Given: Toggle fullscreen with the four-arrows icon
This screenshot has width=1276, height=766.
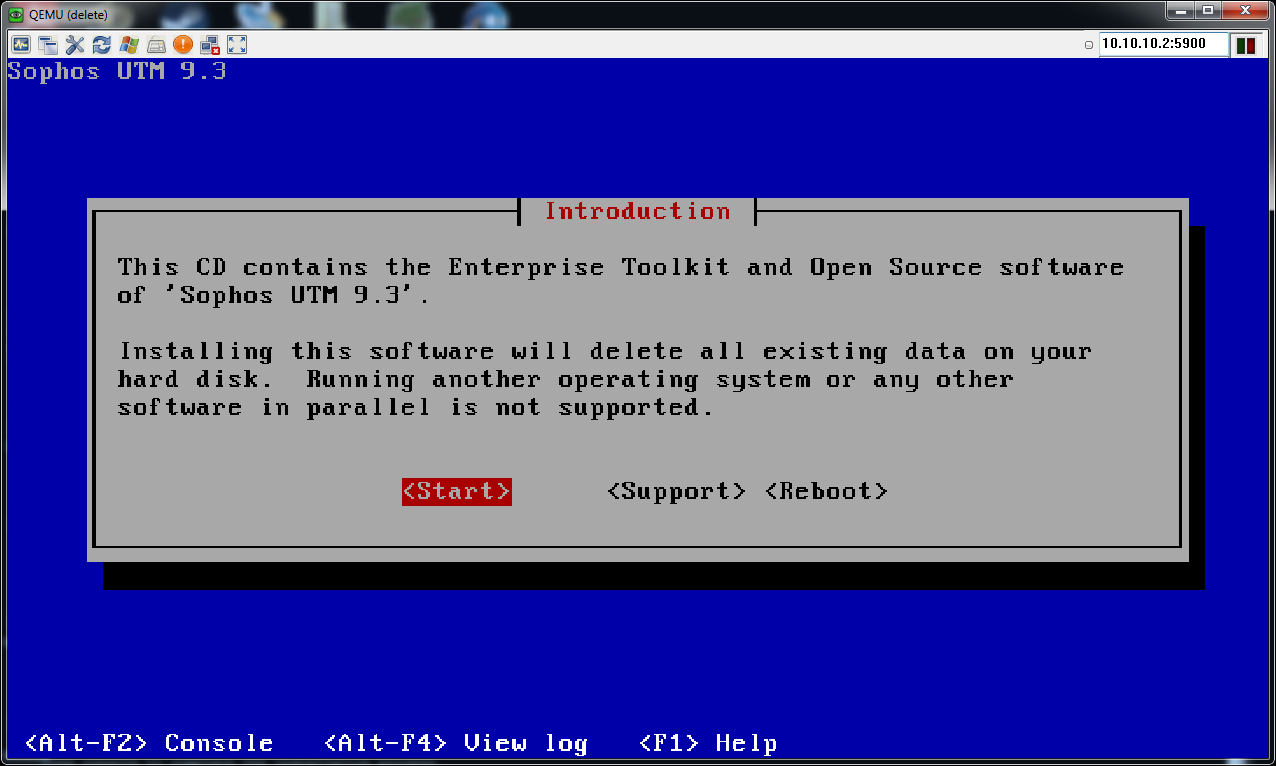Looking at the screenshot, I should click(x=237, y=44).
